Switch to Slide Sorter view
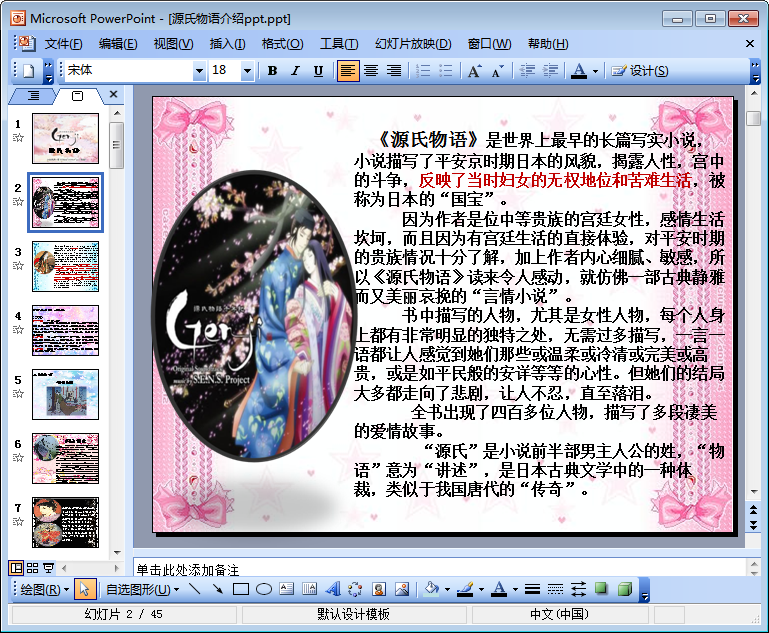The image size is (769, 633). coord(32,568)
